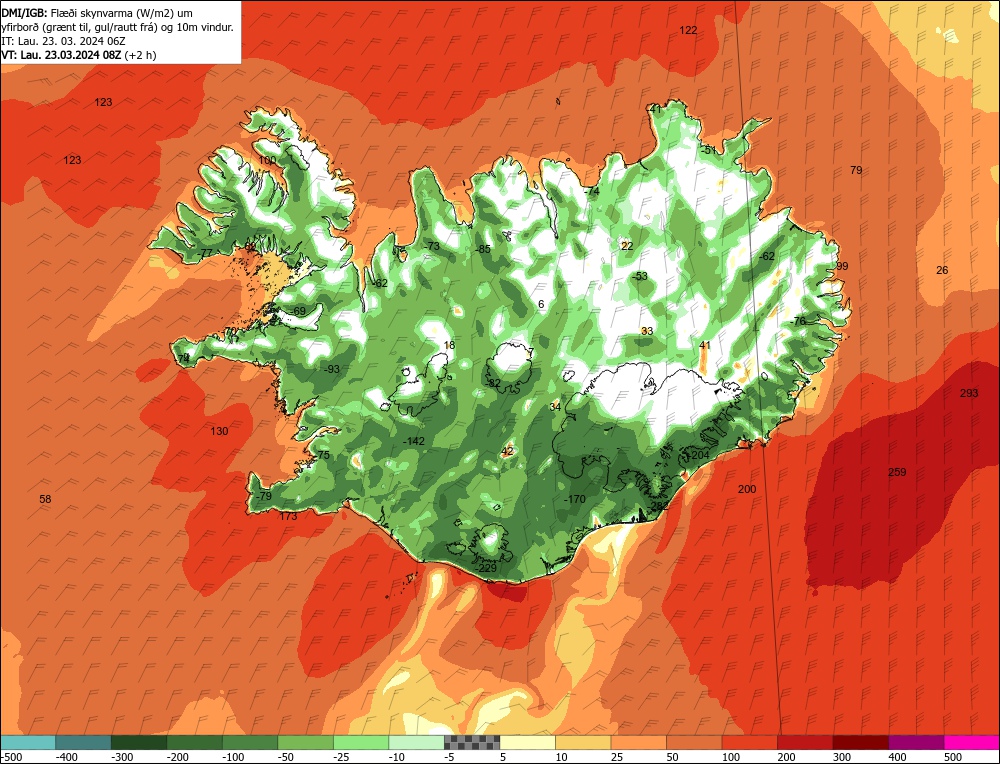Click the orange legend swatch between 50 and 100
The image size is (1000, 764).
[694, 742]
